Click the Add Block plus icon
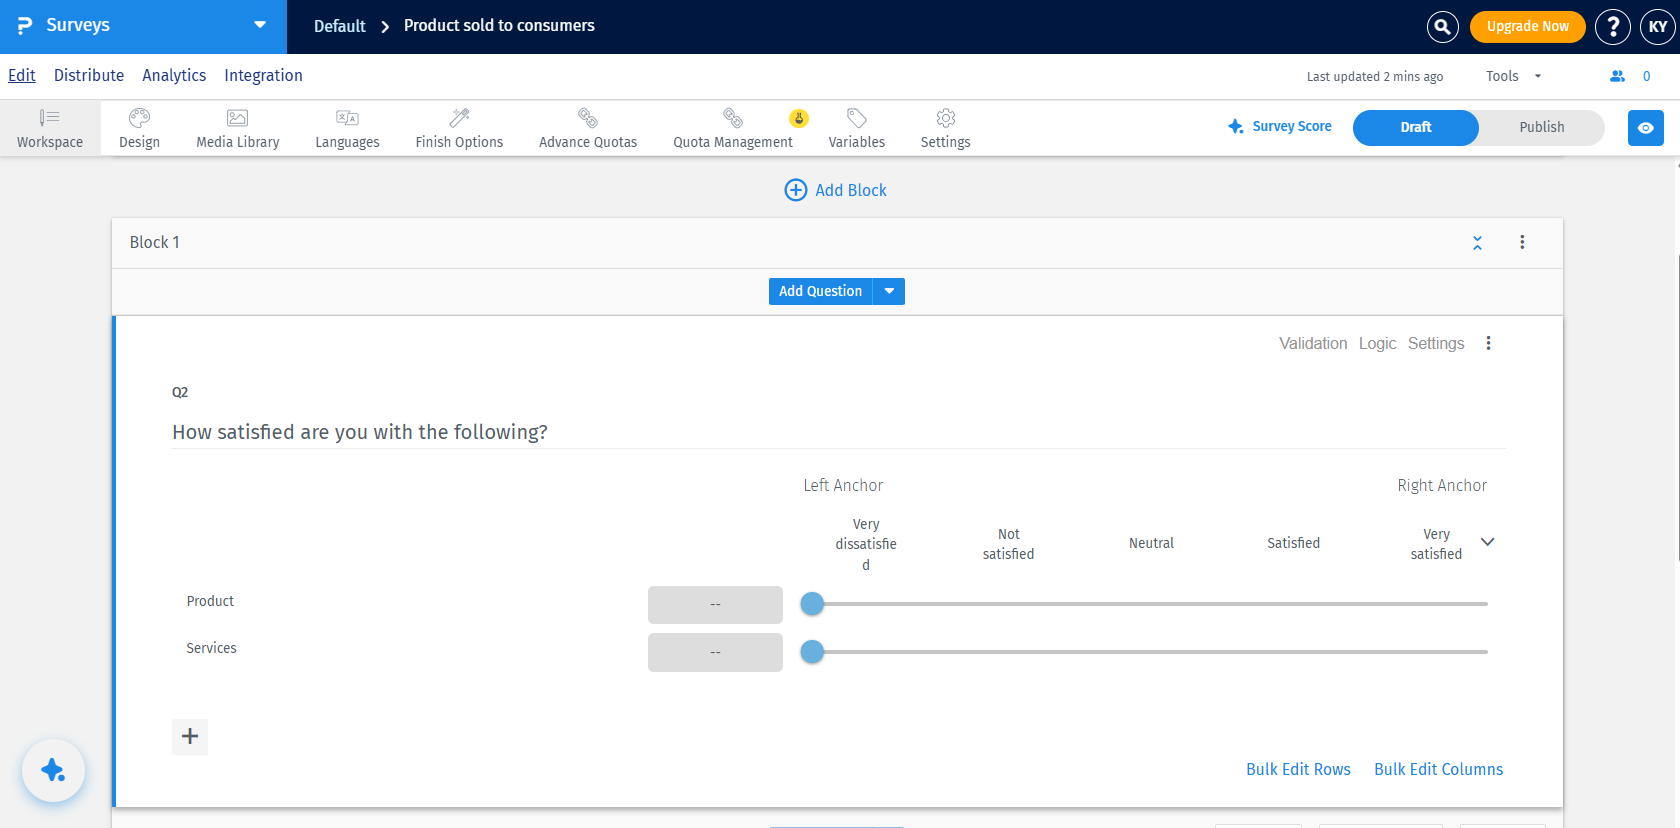 tap(796, 190)
